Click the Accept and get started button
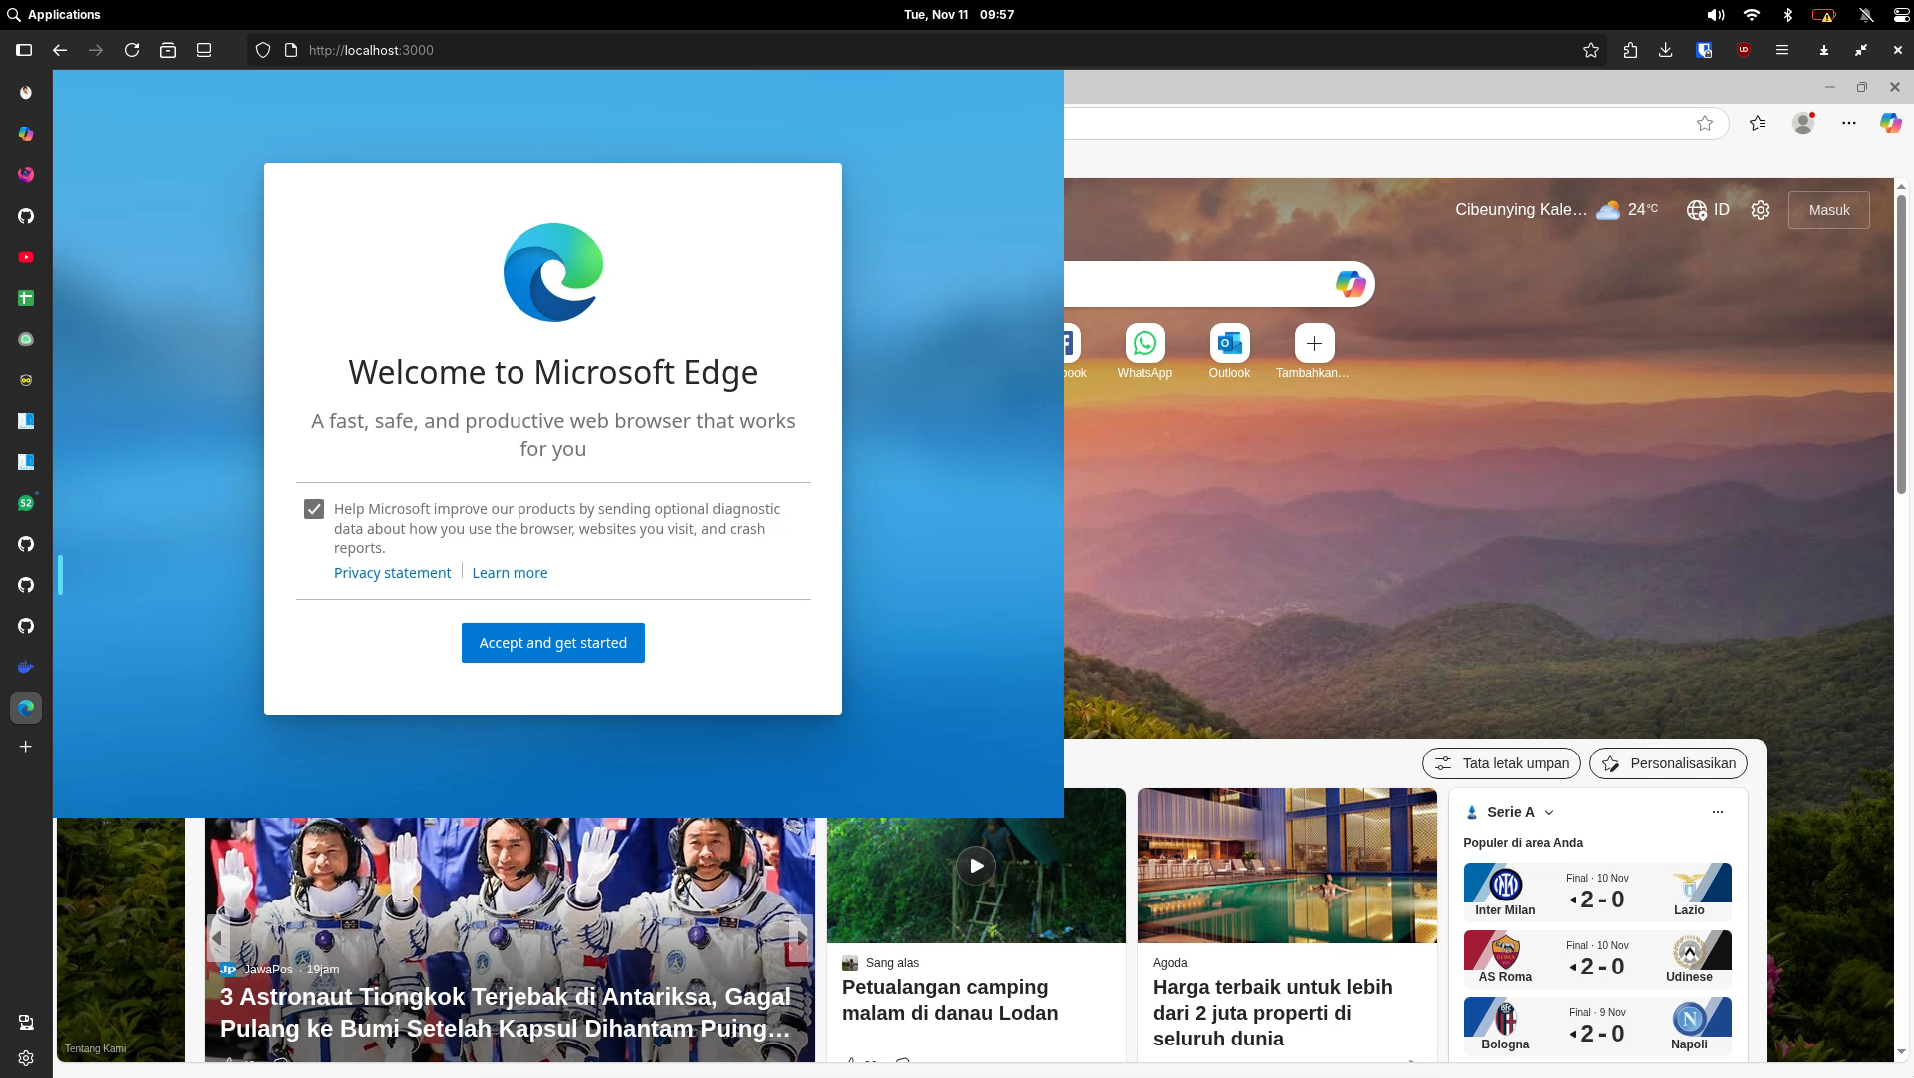 click(x=552, y=643)
